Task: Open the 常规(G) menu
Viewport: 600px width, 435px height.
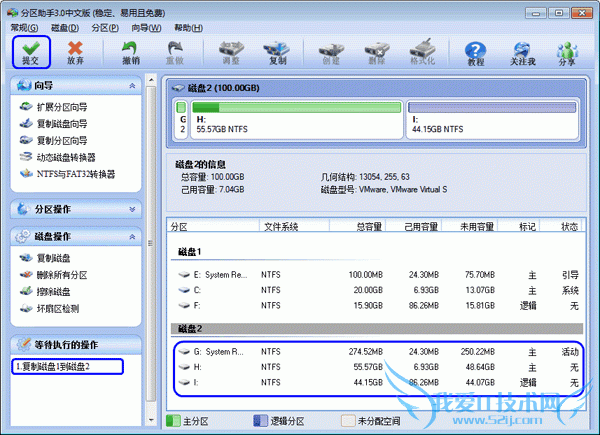Action: 24,28
